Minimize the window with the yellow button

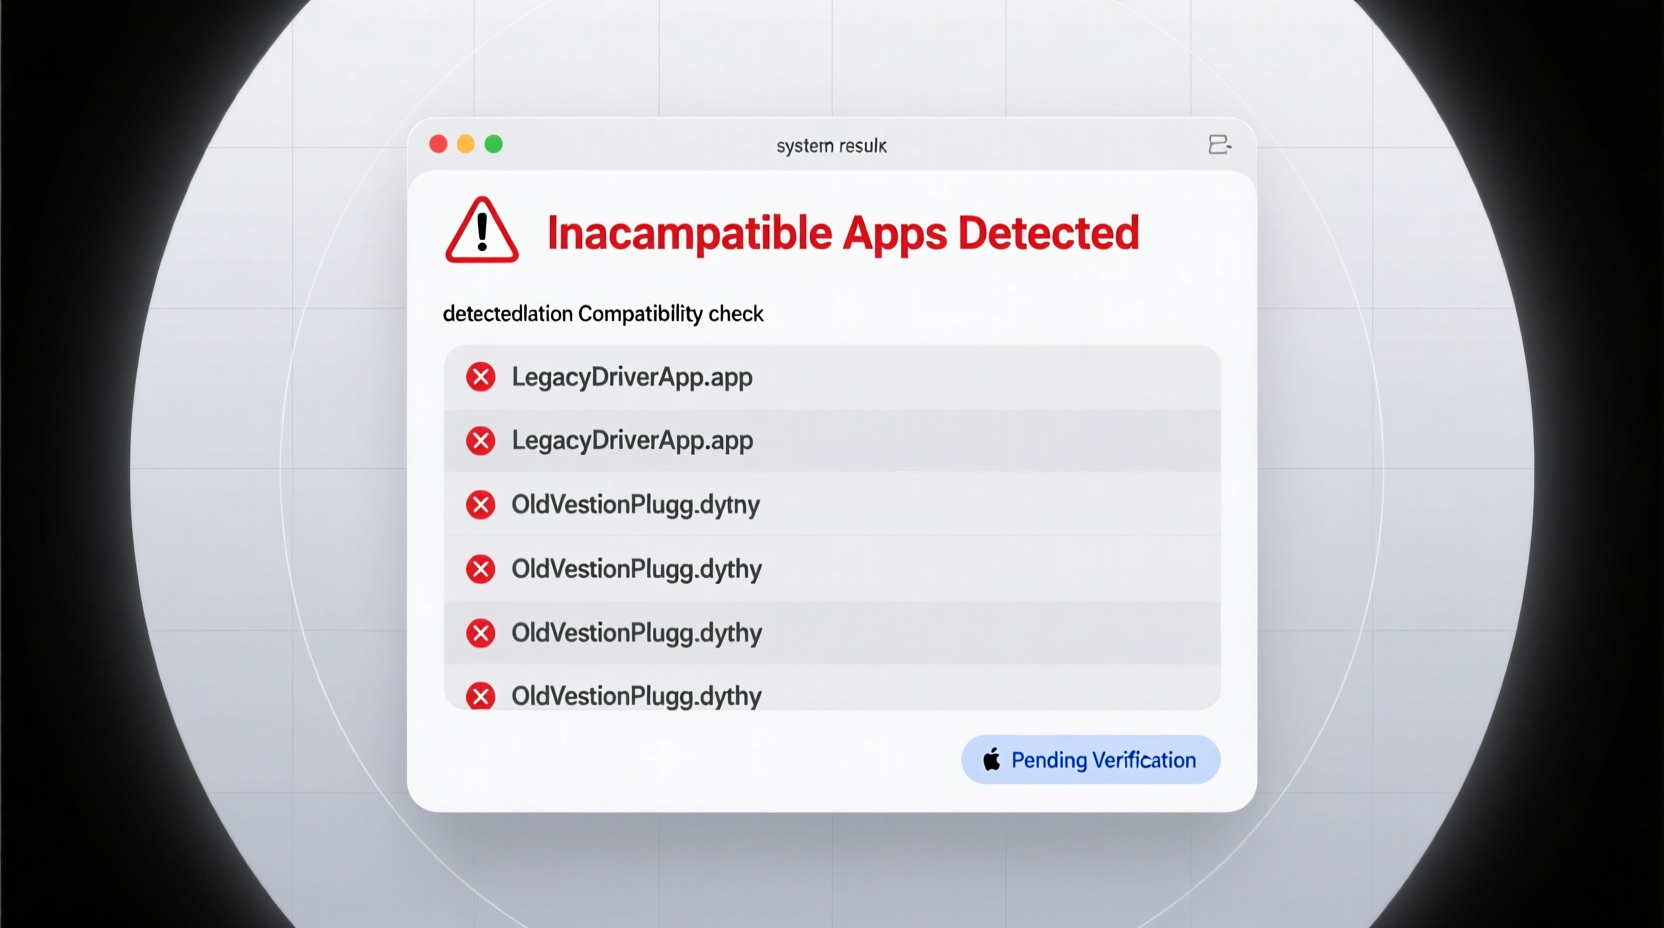466,144
